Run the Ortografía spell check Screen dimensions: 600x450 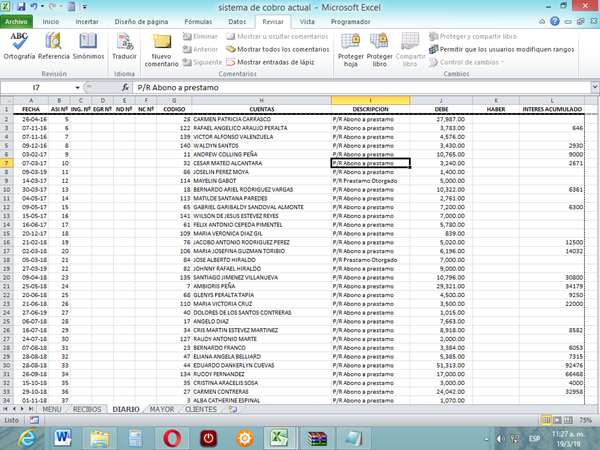click(x=19, y=46)
